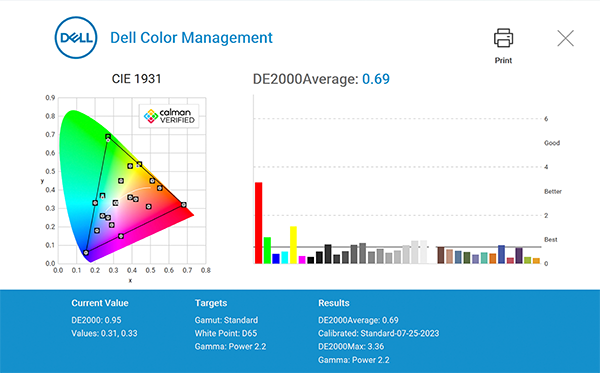This screenshot has width=600, height=373.
Task: Select the tall royal blue bar in second group
Action: tap(502, 254)
